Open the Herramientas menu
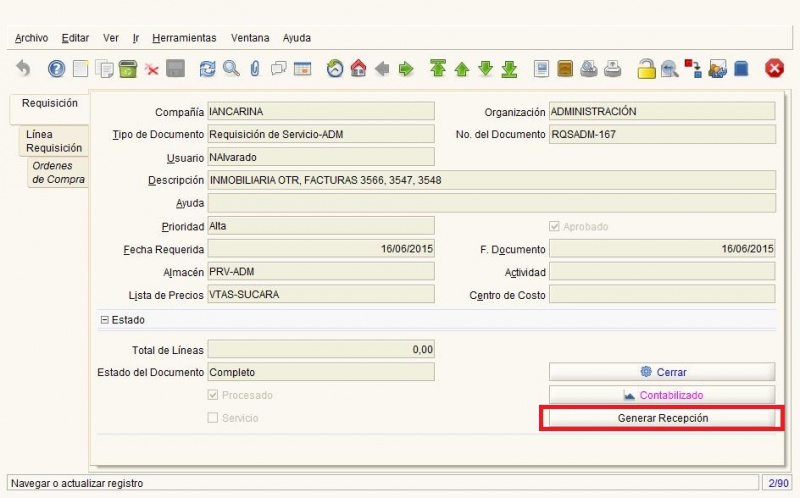Screen dimensions: 800x498 click(184, 38)
